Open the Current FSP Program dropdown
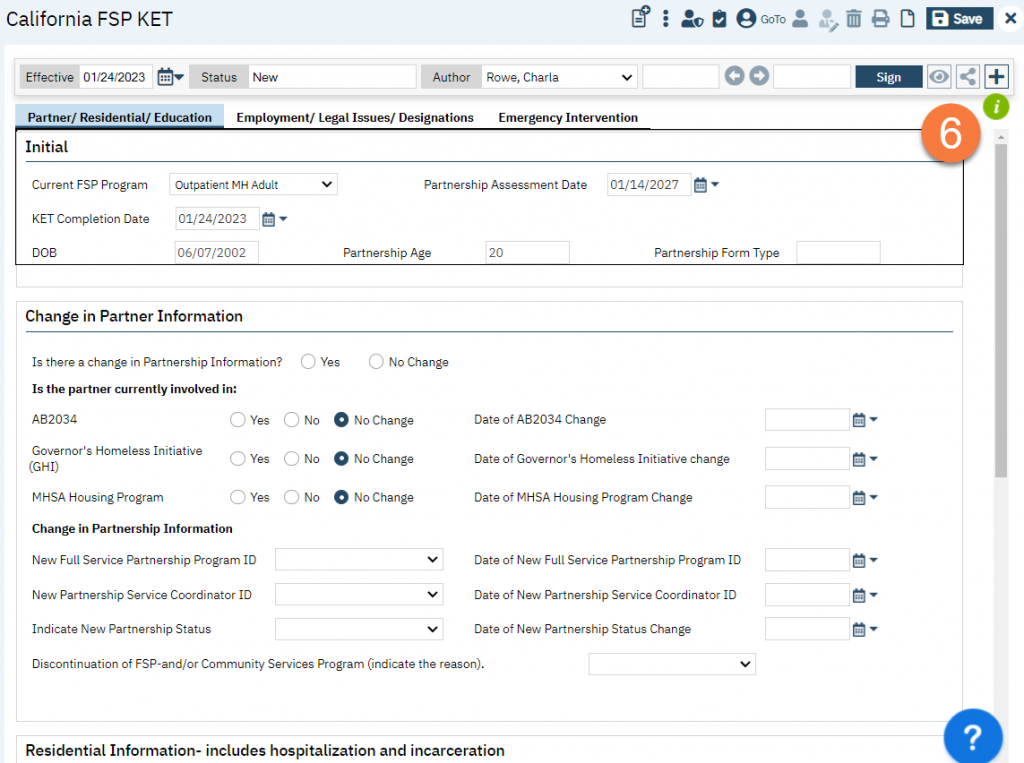The height and width of the screenshot is (763, 1024). pos(253,185)
